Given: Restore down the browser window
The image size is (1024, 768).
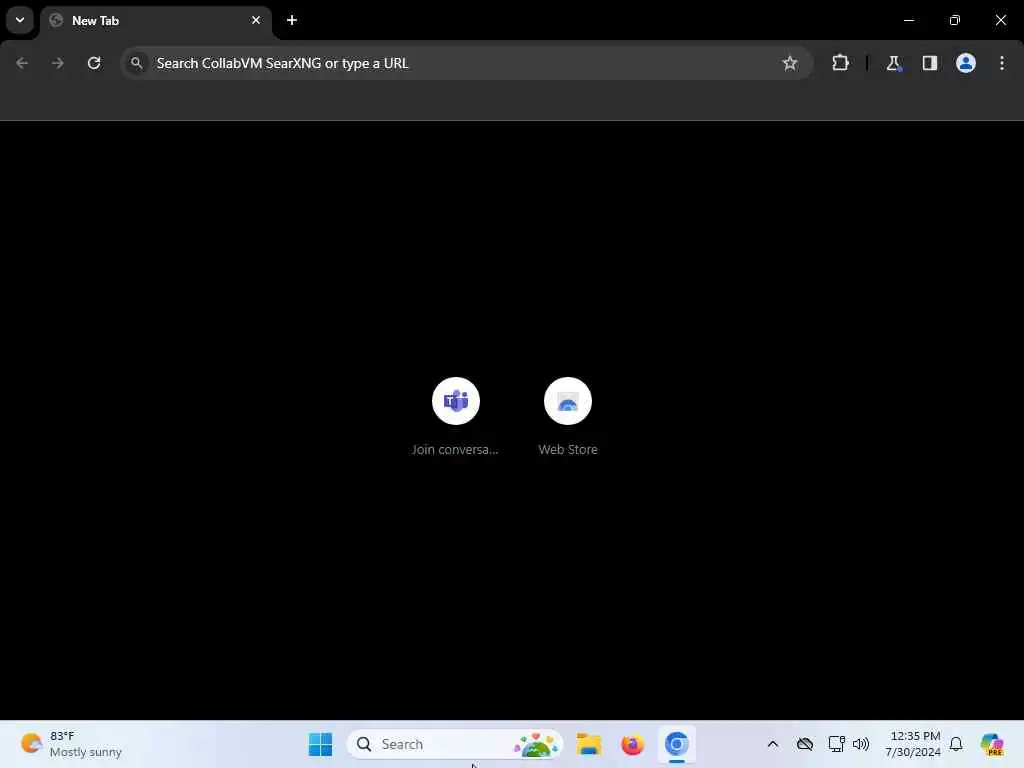Looking at the screenshot, I should 955,20.
